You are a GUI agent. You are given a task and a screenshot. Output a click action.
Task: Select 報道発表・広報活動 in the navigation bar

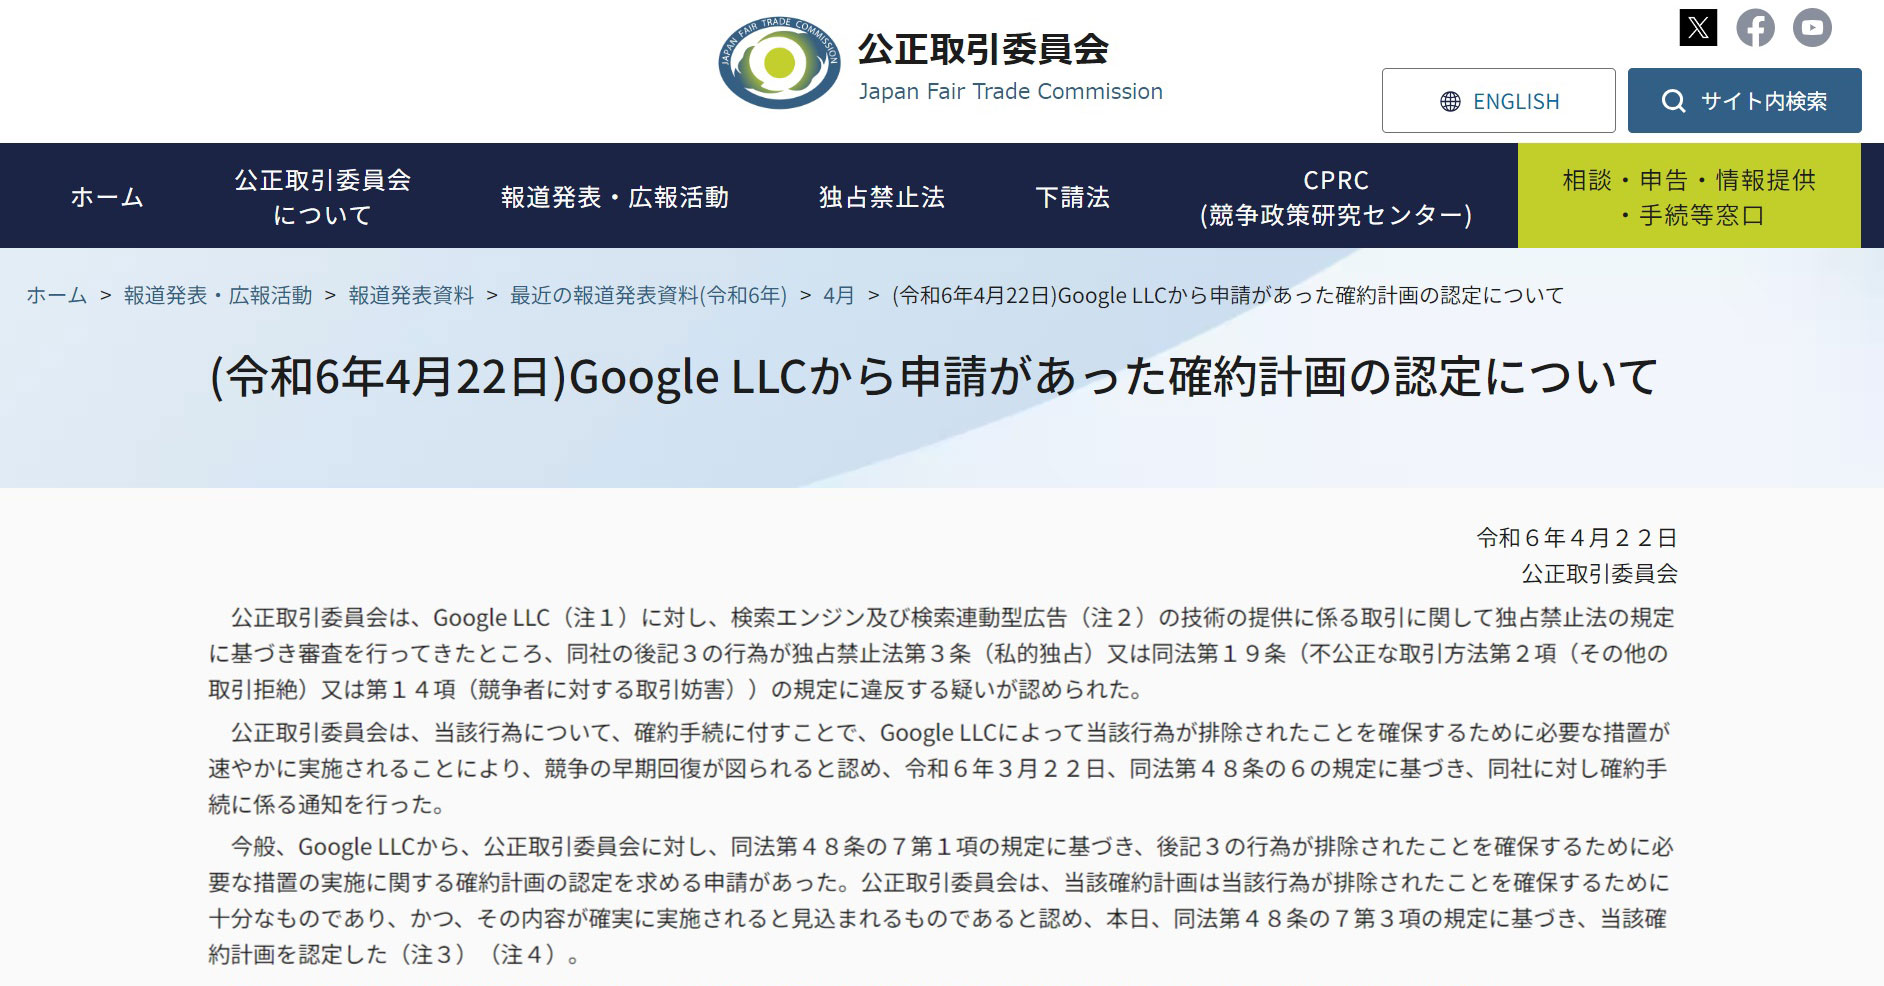614,196
